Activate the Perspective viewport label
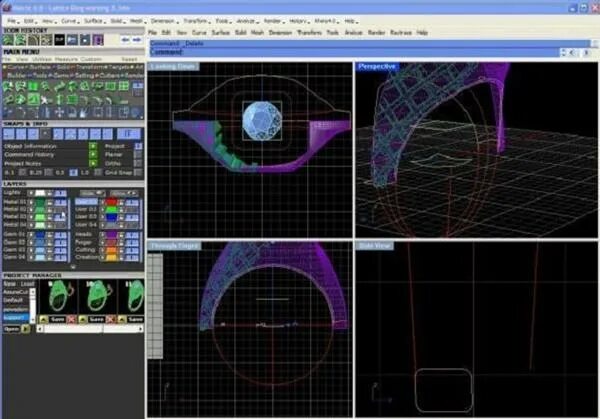Screen dimensions: 600x419 point(377,67)
